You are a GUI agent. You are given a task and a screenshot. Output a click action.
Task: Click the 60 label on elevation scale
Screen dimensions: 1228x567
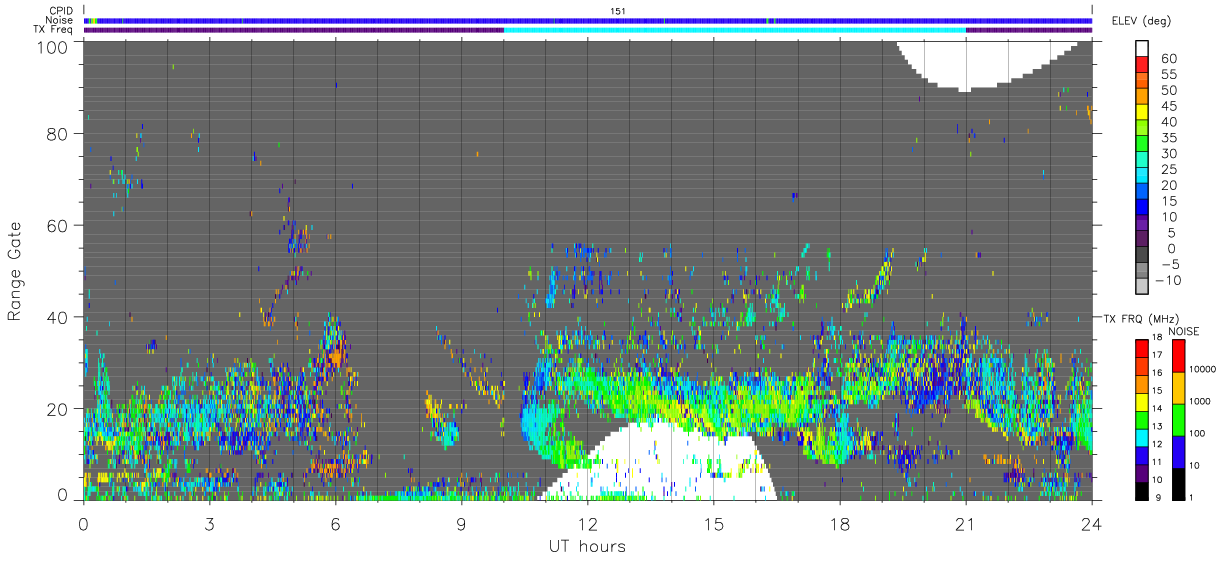(1169, 59)
